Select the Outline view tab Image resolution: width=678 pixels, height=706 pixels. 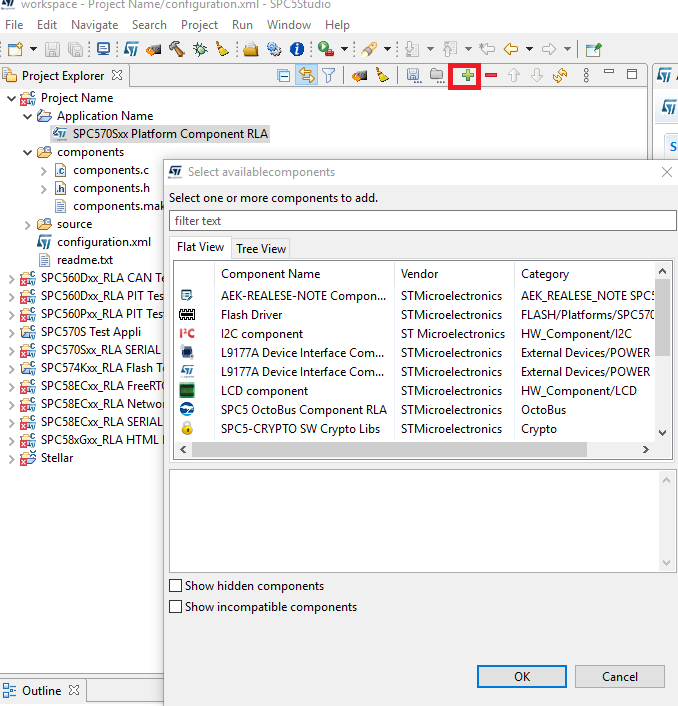click(x=41, y=690)
